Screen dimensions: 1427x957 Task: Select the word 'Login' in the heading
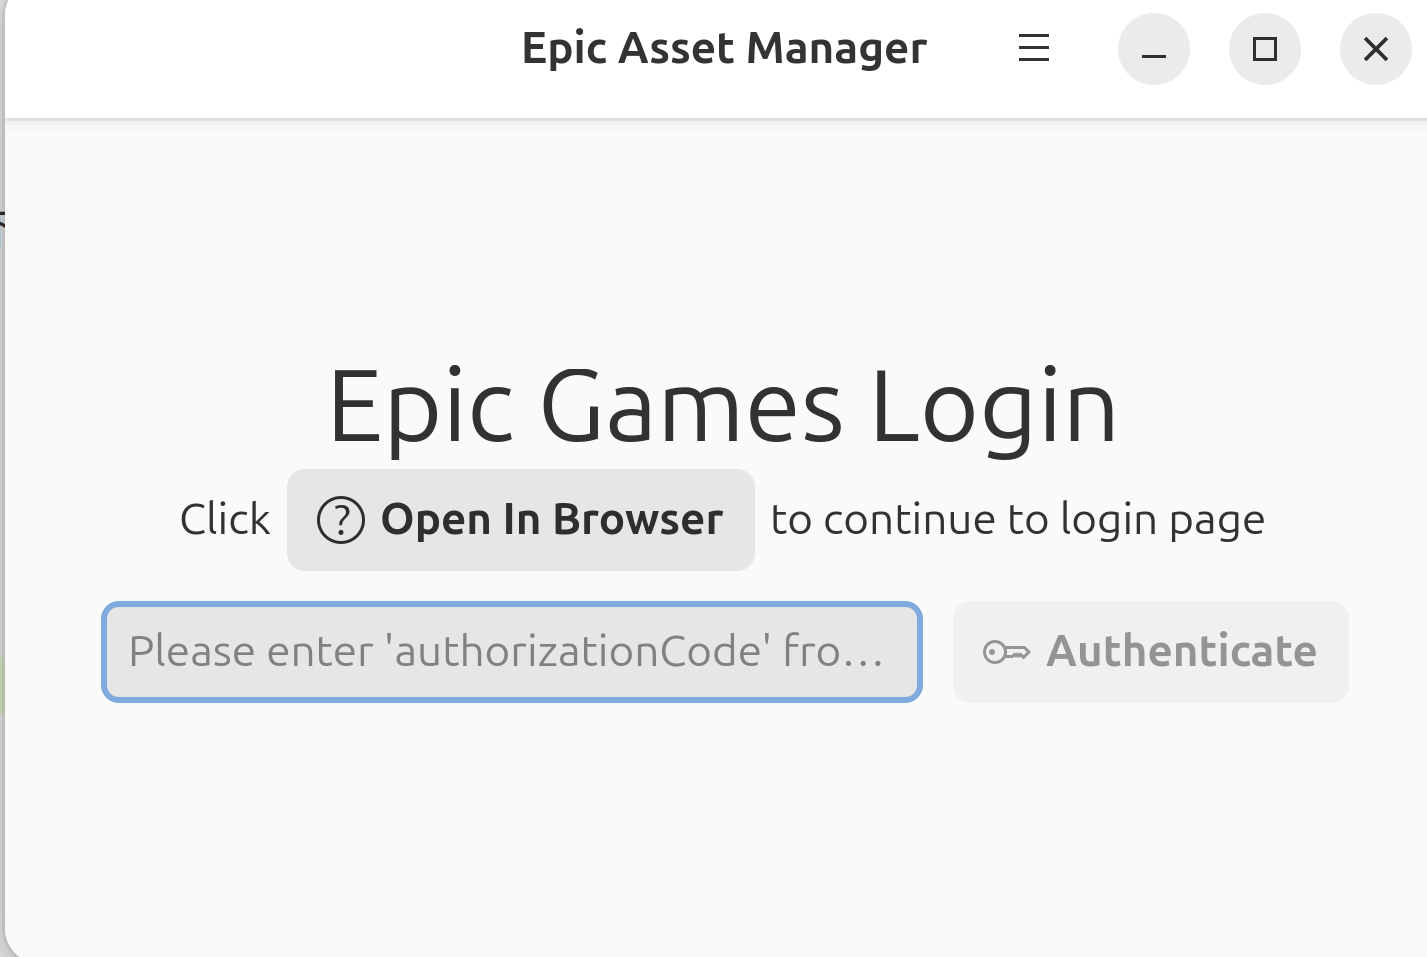(993, 406)
